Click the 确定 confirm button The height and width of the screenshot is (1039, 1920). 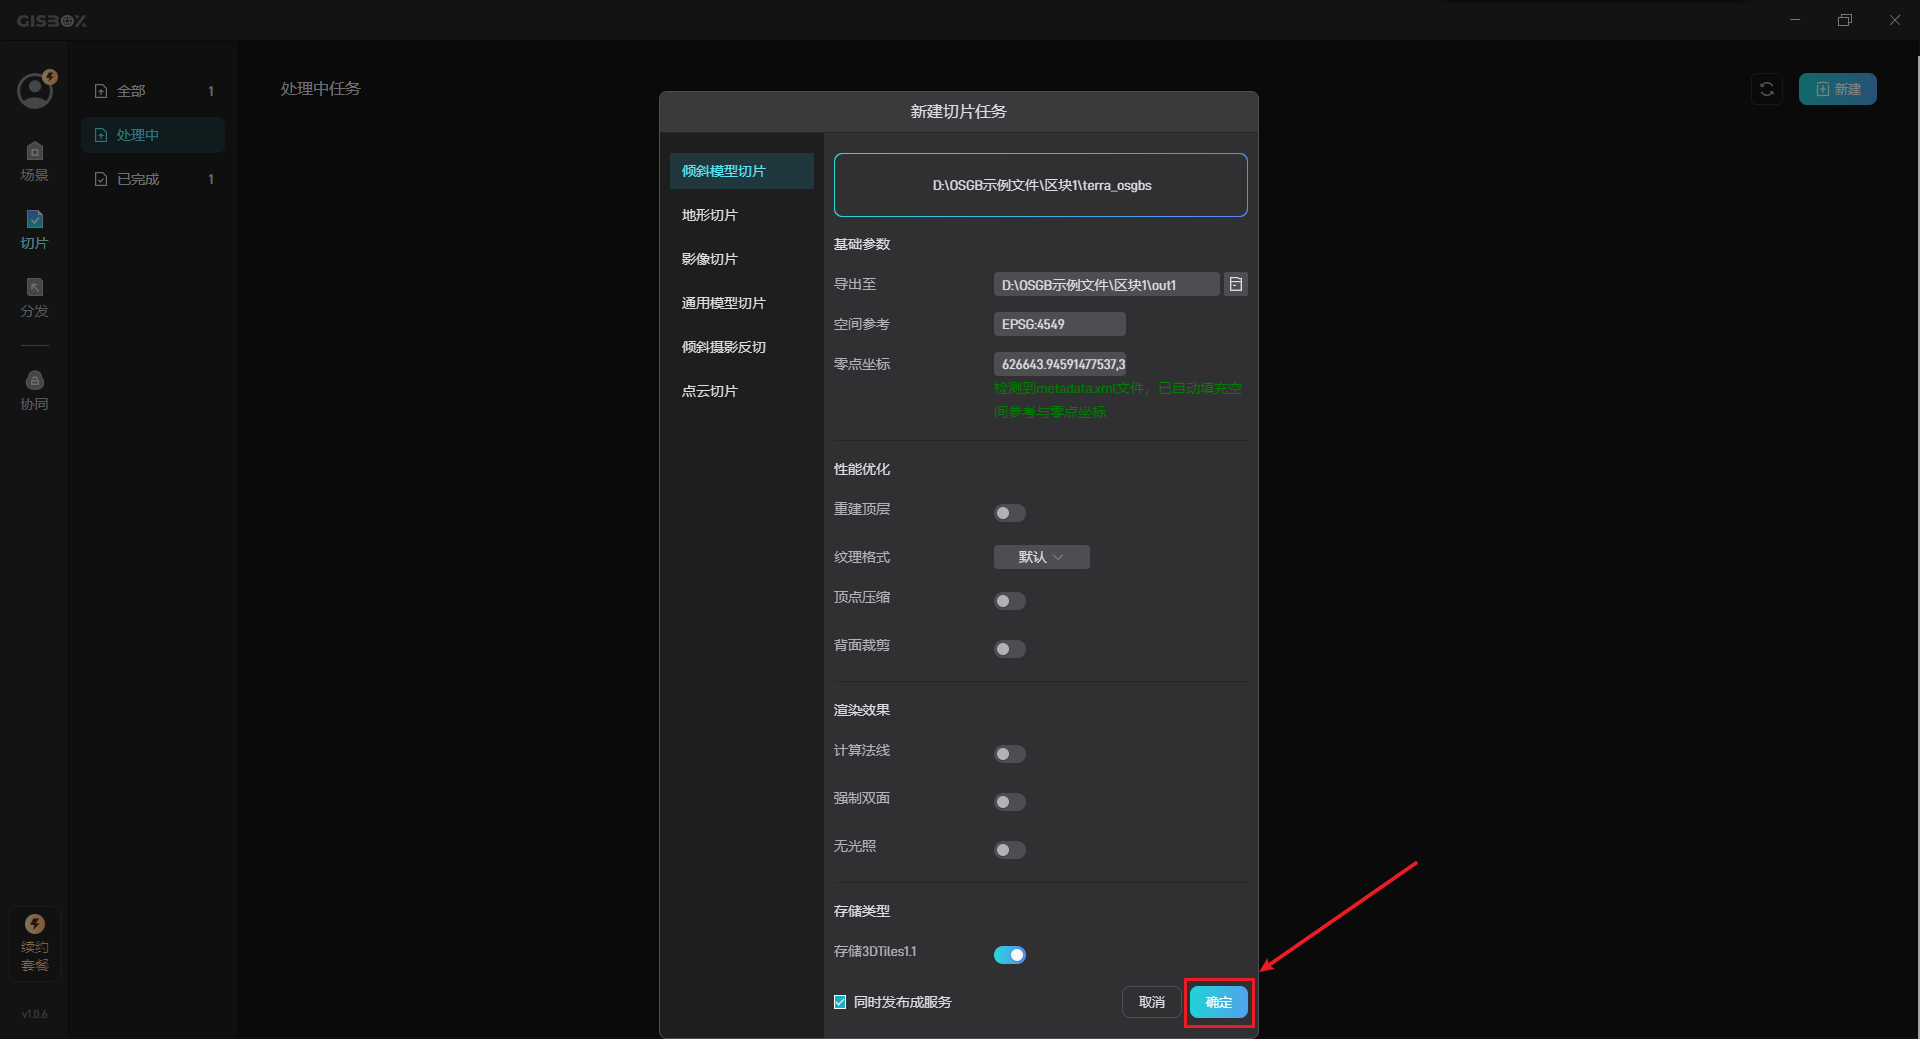click(1218, 1002)
